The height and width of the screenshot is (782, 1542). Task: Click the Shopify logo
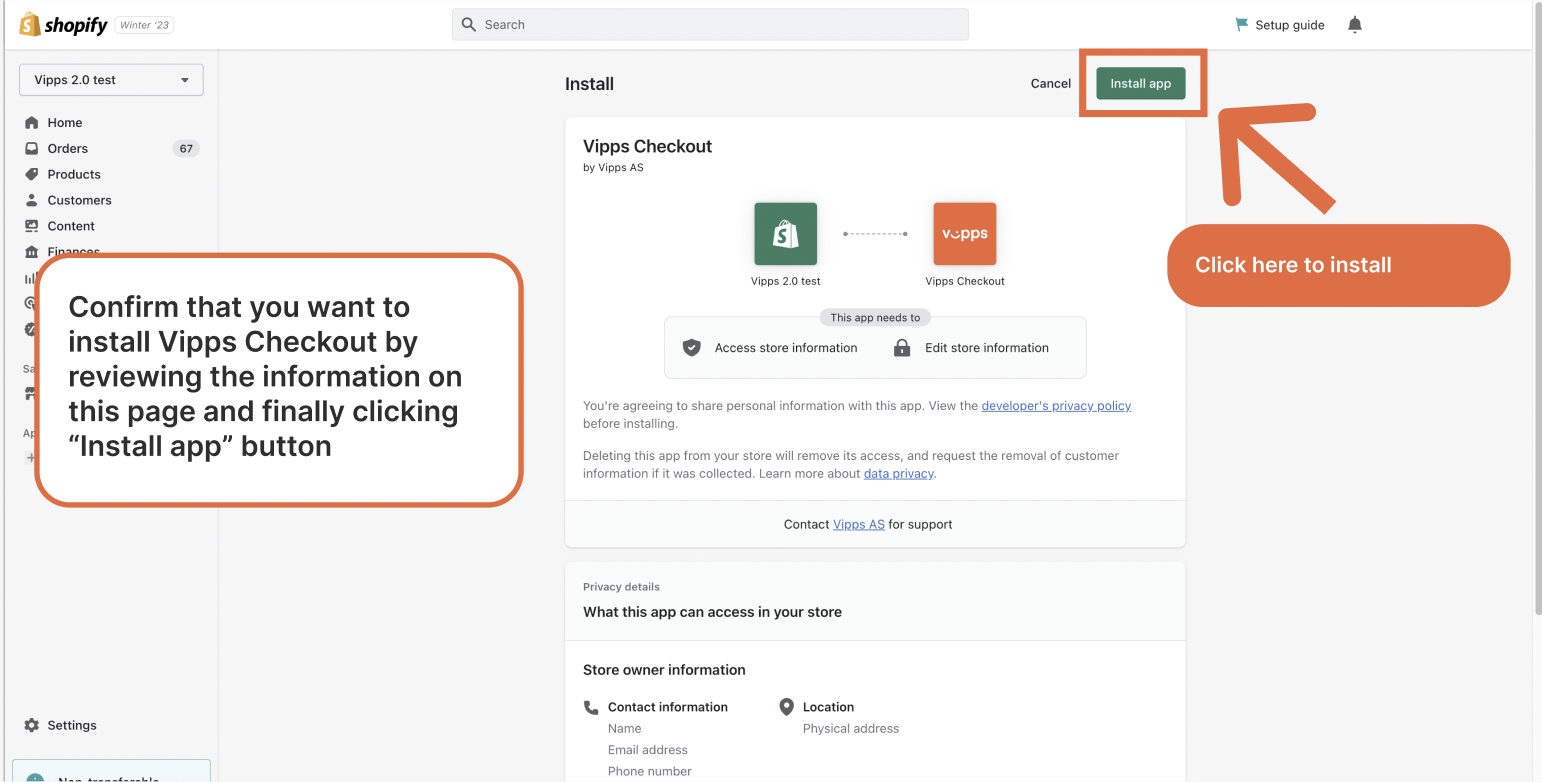[64, 25]
